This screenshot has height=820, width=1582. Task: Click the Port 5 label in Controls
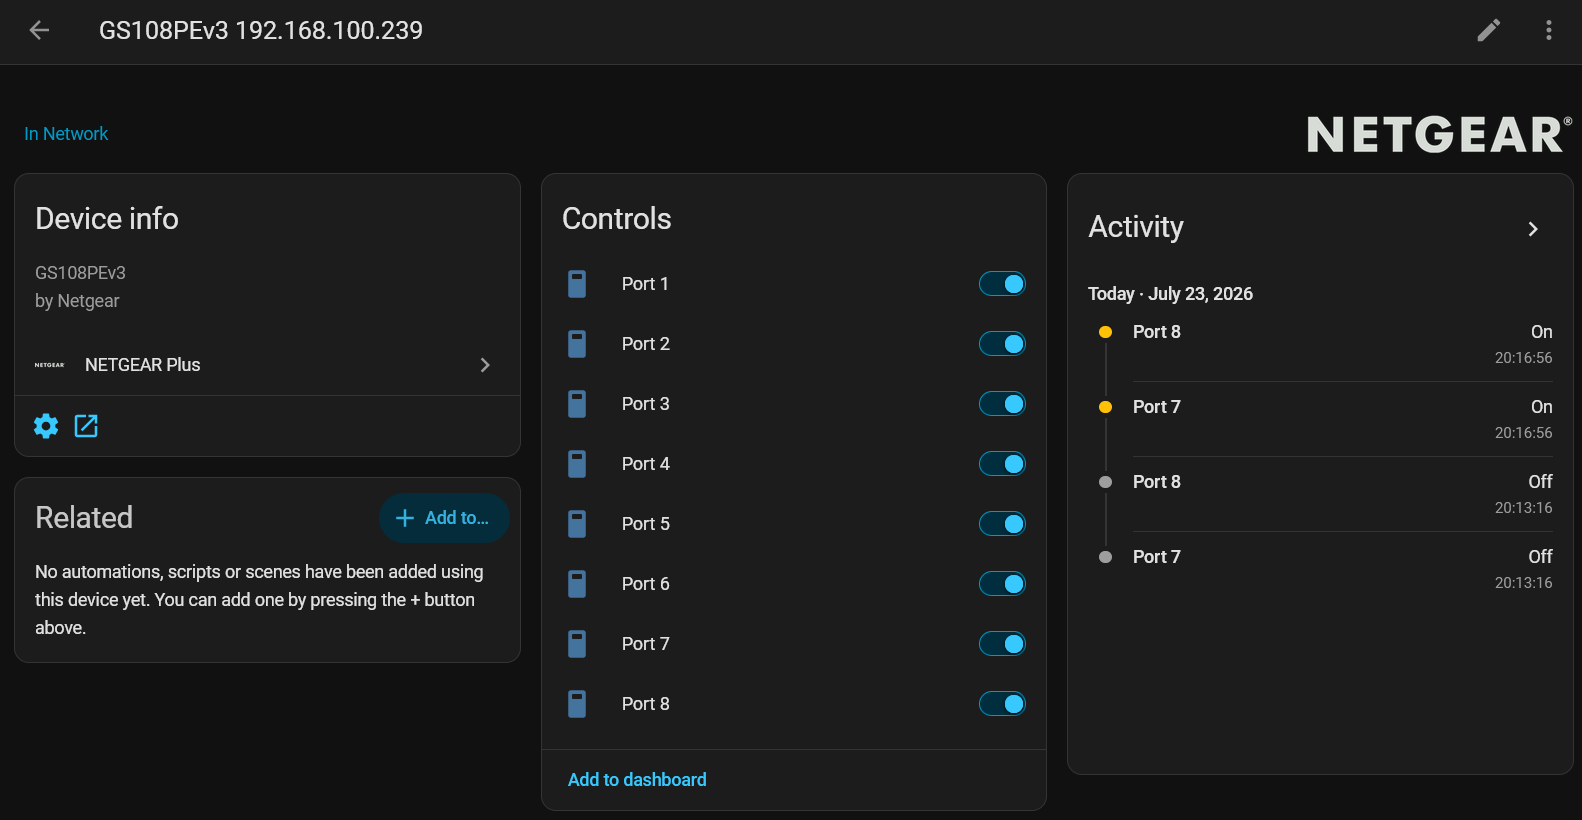tap(646, 524)
